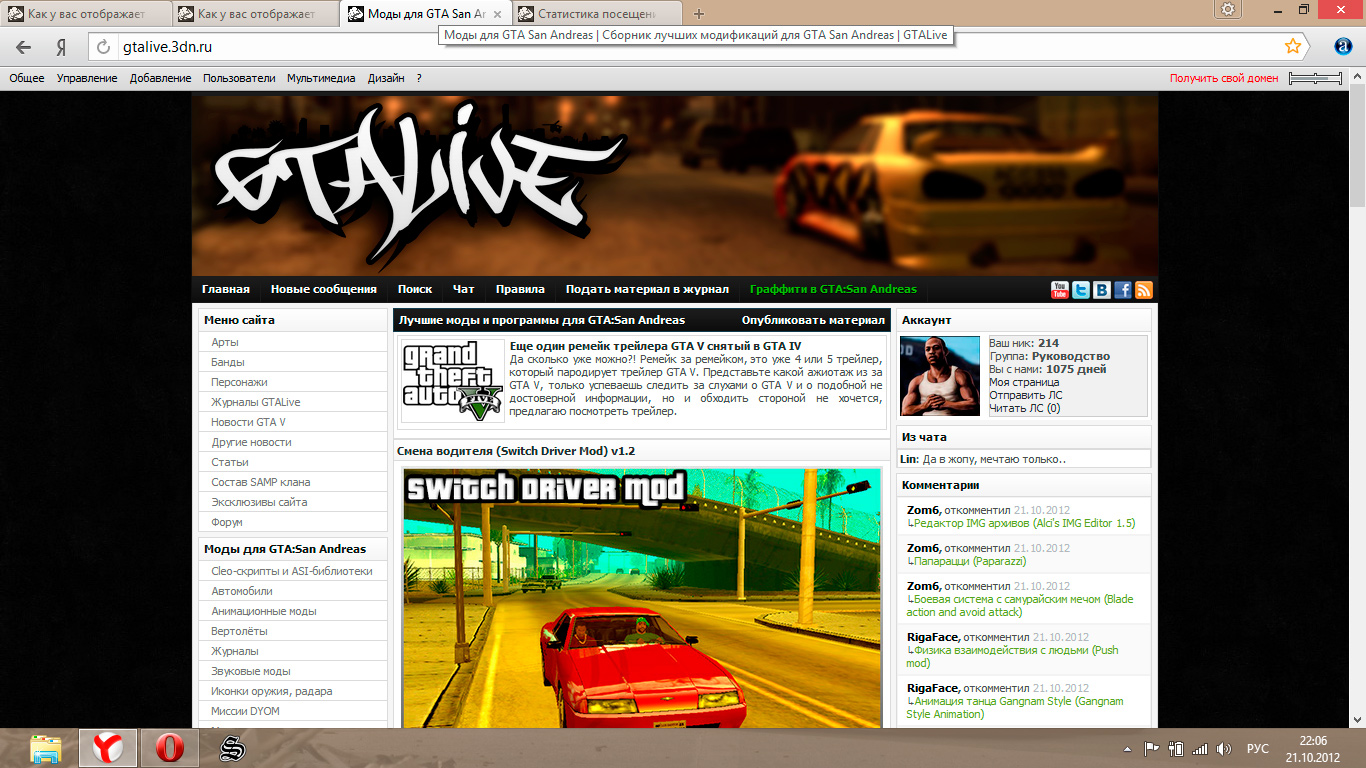Open volume speaker icon in tray
This screenshot has width=1366, height=768.
pos(1223,748)
